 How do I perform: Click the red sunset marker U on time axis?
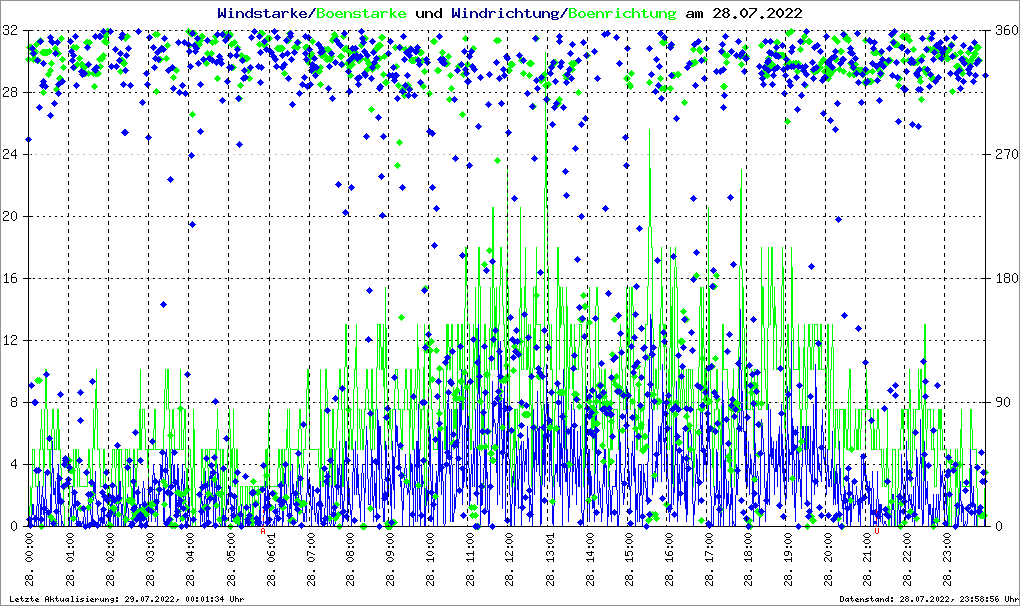point(877,532)
